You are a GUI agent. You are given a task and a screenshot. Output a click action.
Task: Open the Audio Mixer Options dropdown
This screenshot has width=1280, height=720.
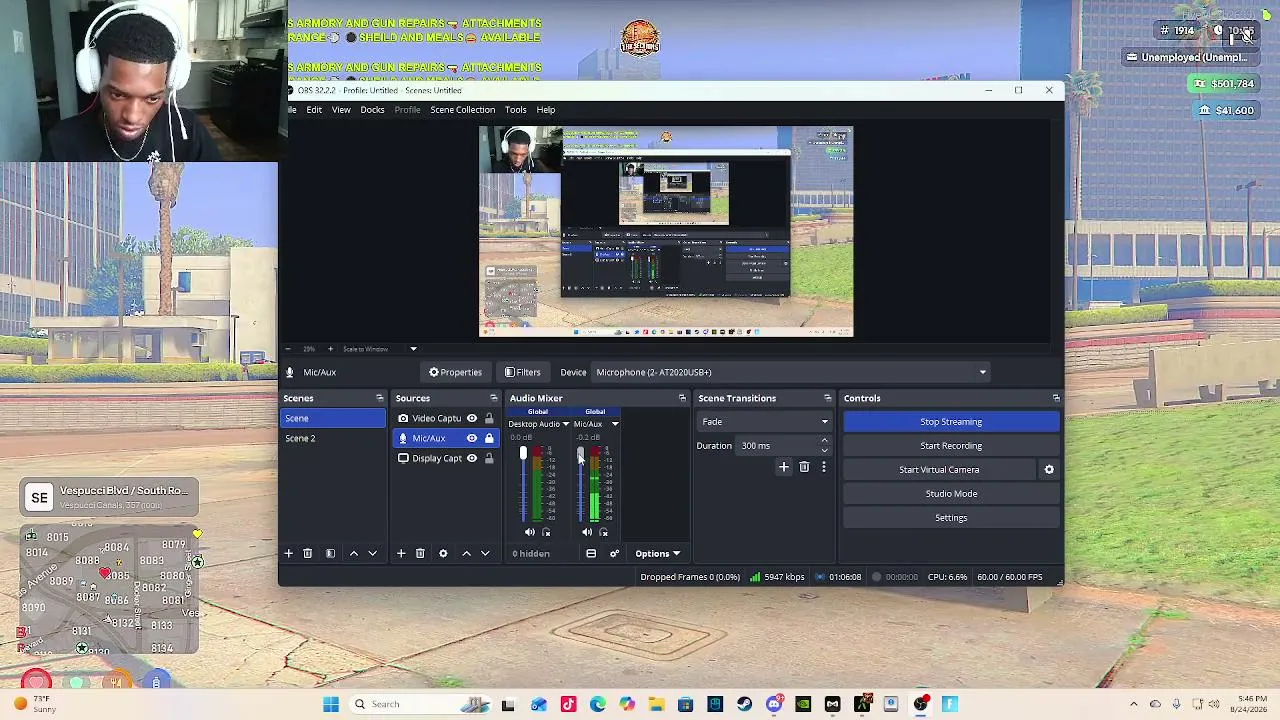click(x=657, y=553)
